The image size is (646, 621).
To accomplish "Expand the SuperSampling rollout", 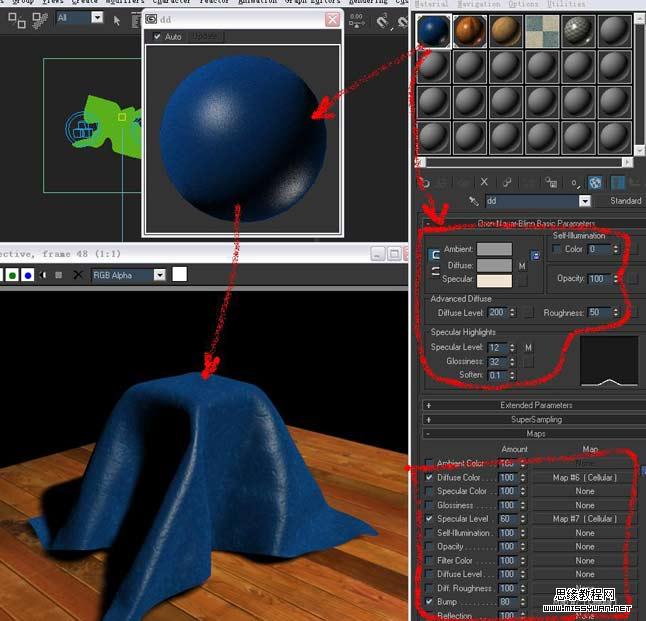I will tap(536, 420).
